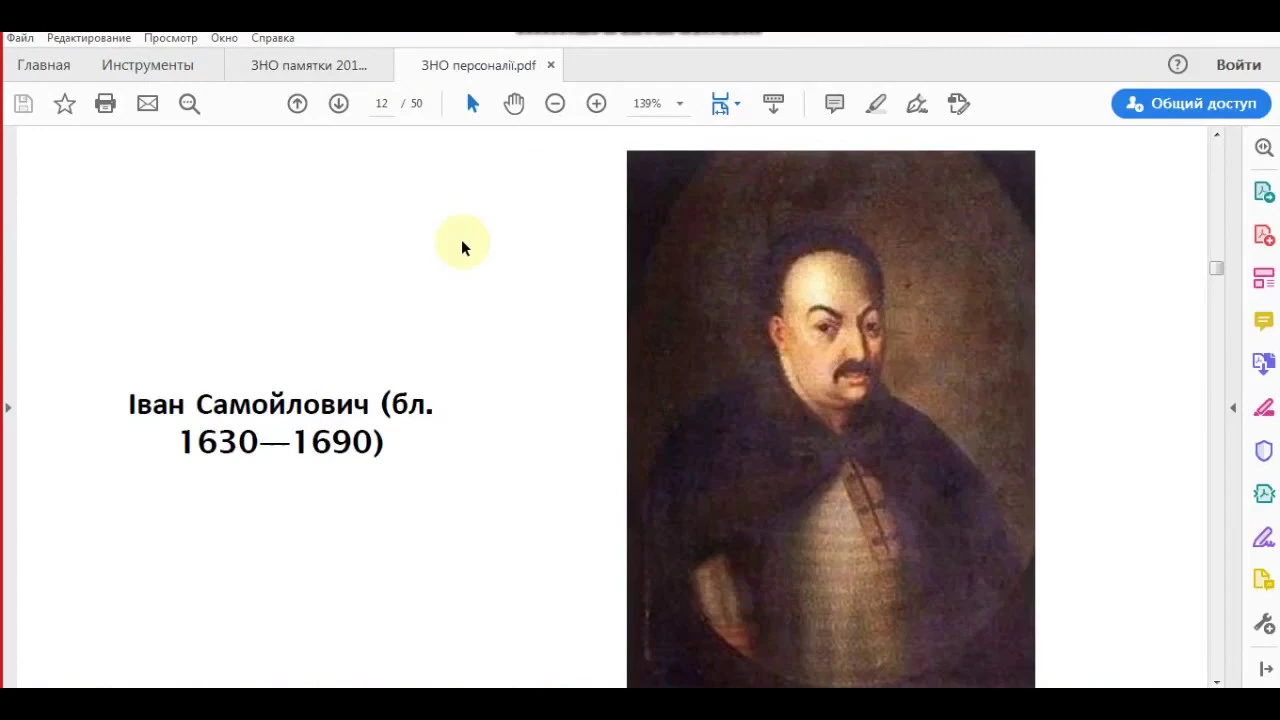1280x720 pixels.
Task: Click the fit page width icon
Action: click(x=720, y=103)
